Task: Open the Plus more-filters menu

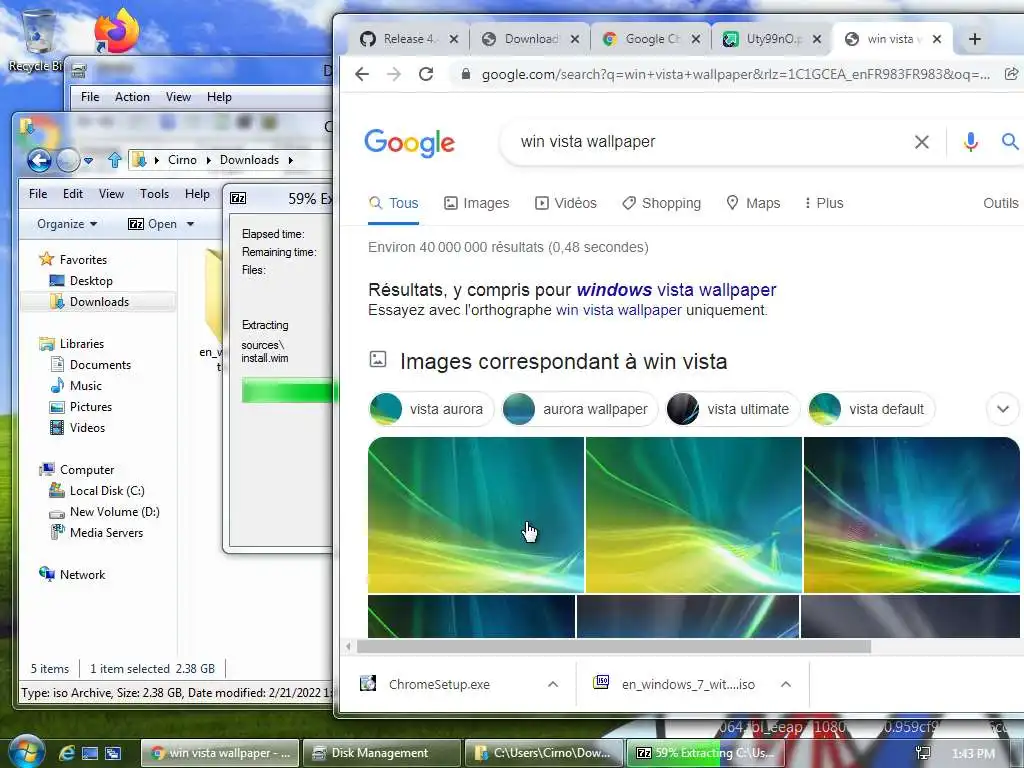Action: pos(824,203)
